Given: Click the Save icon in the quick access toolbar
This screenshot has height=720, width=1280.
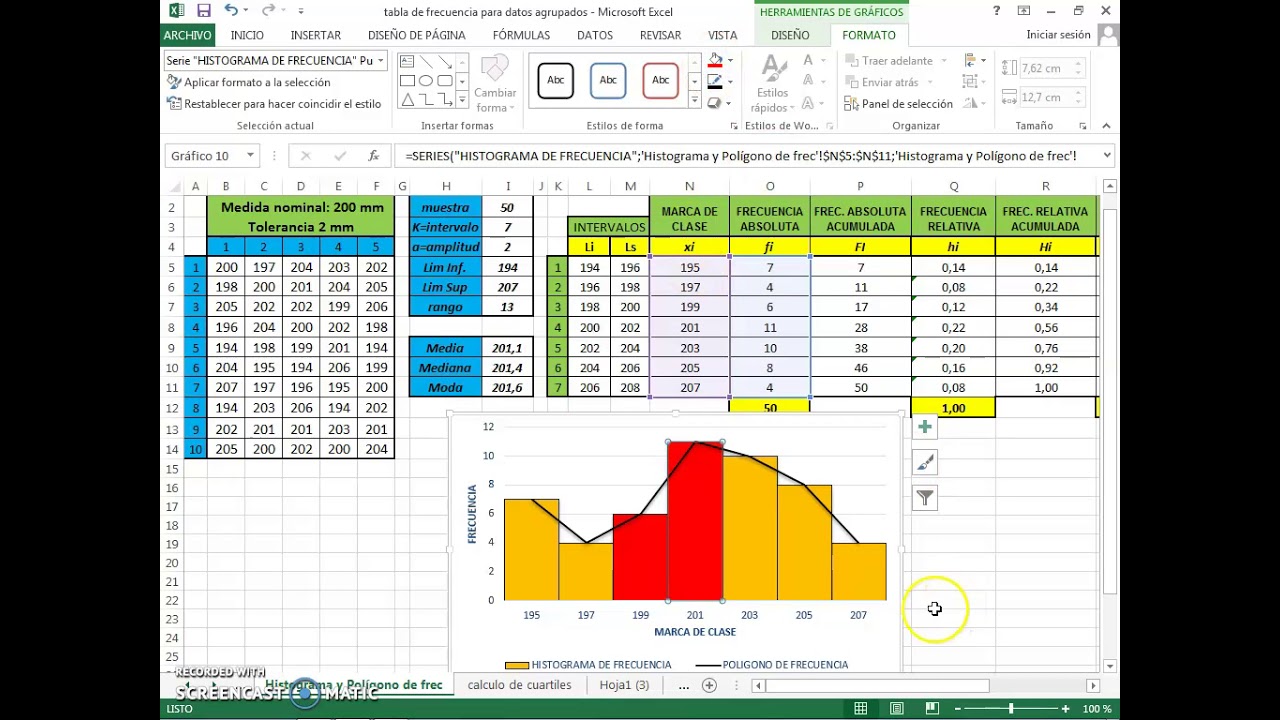Looking at the screenshot, I should (x=204, y=11).
